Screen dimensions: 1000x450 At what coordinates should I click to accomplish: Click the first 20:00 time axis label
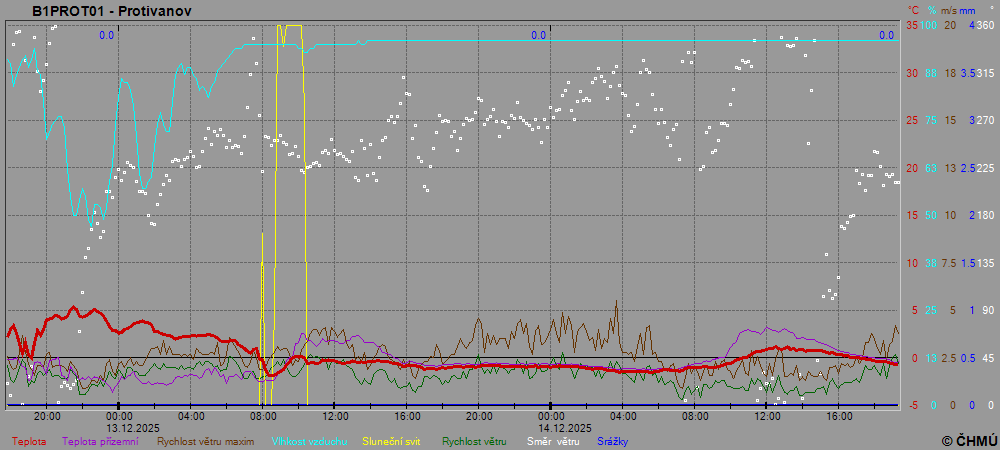tap(47, 416)
